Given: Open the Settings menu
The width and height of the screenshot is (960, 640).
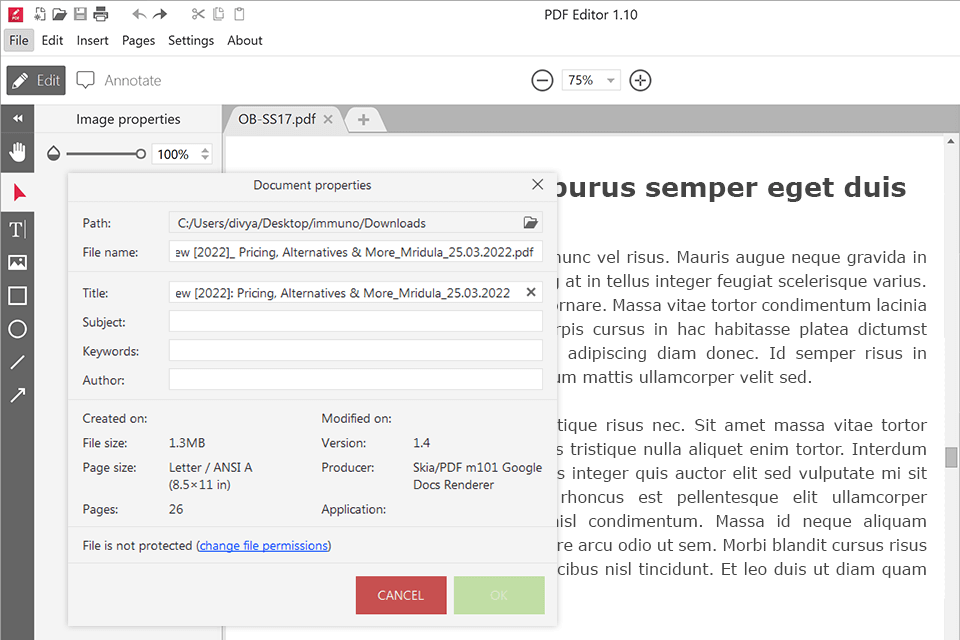Looking at the screenshot, I should [191, 40].
